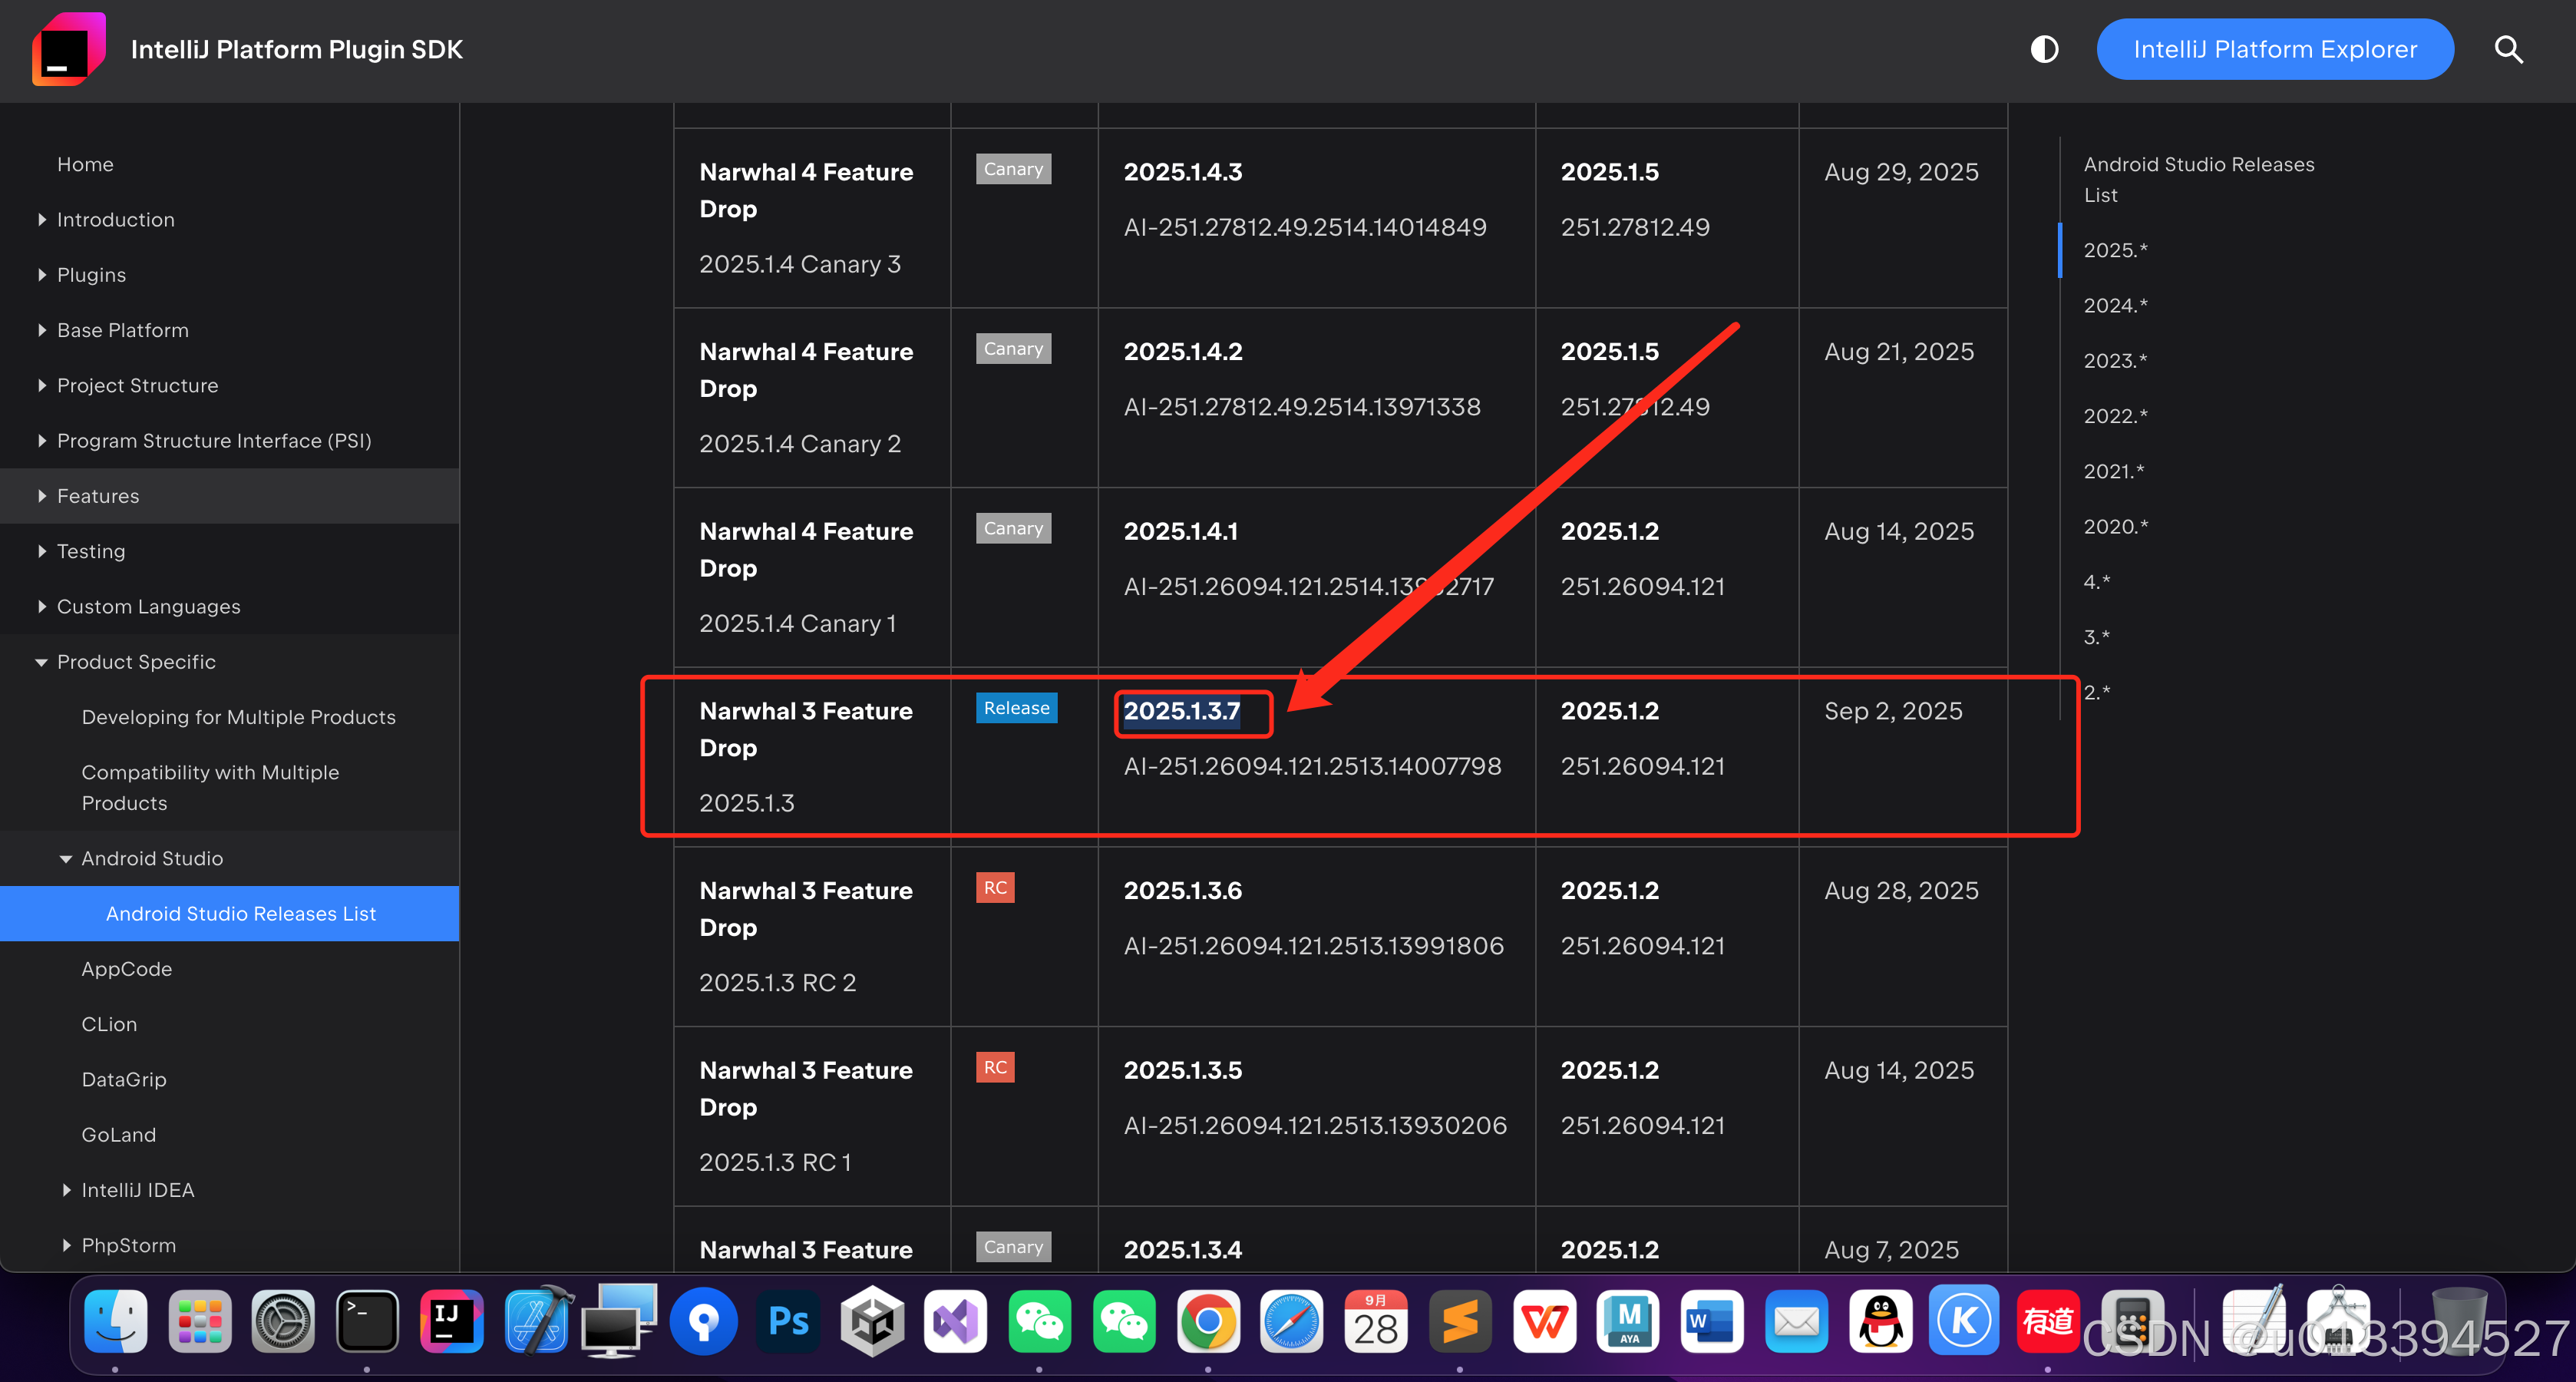Launch IntelliJ IDEA from the dock

point(451,1321)
